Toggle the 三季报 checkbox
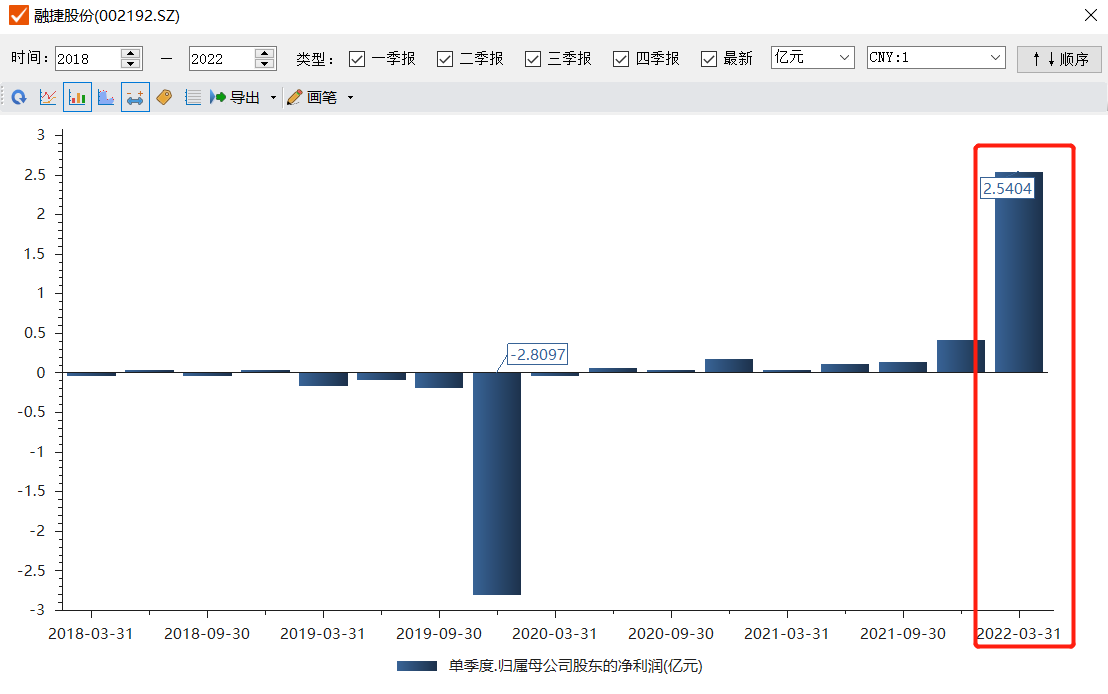 pyautogui.click(x=533, y=59)
